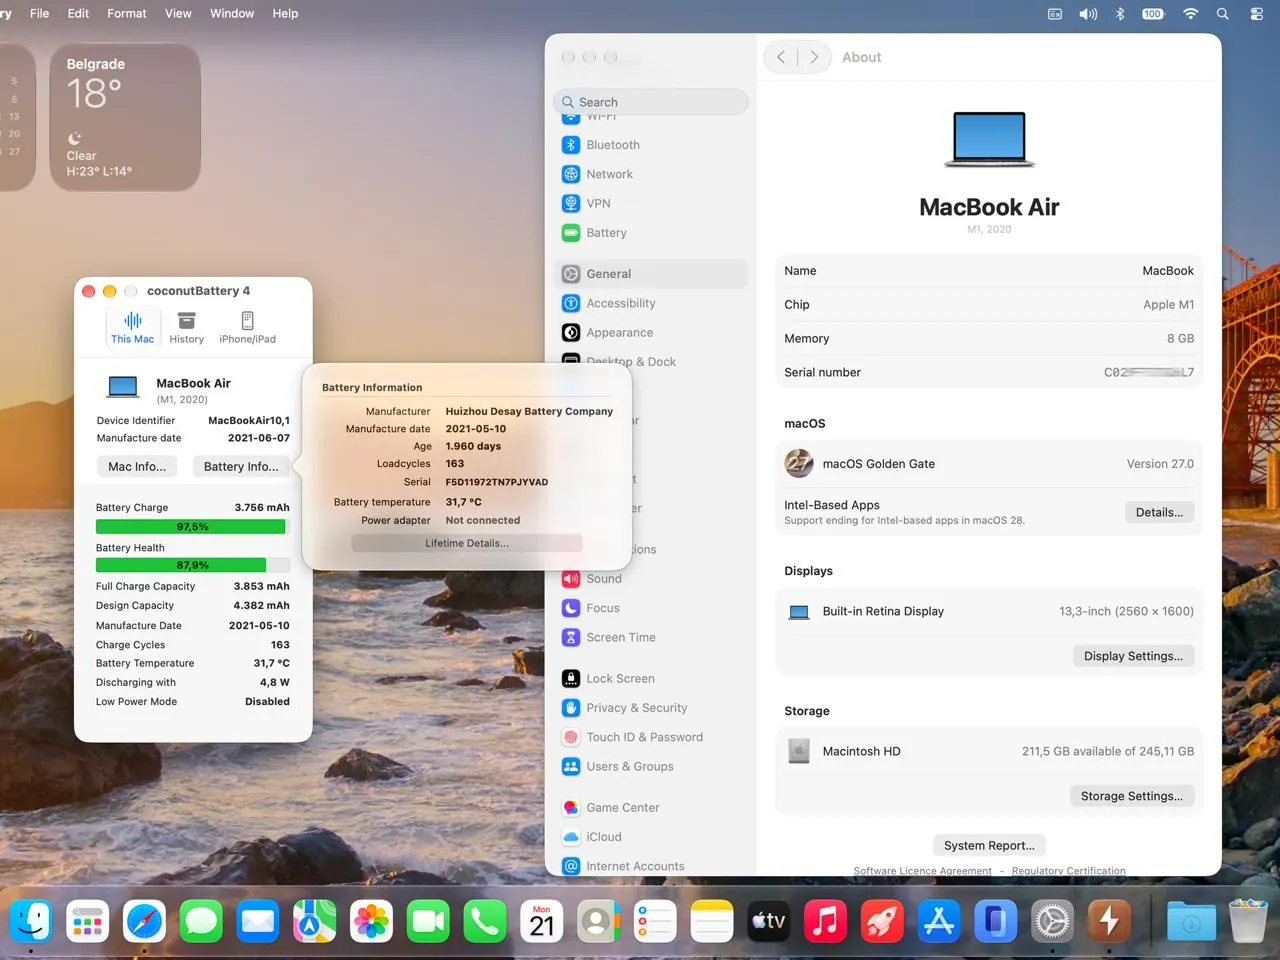Open the Window menu

(232, 13)
